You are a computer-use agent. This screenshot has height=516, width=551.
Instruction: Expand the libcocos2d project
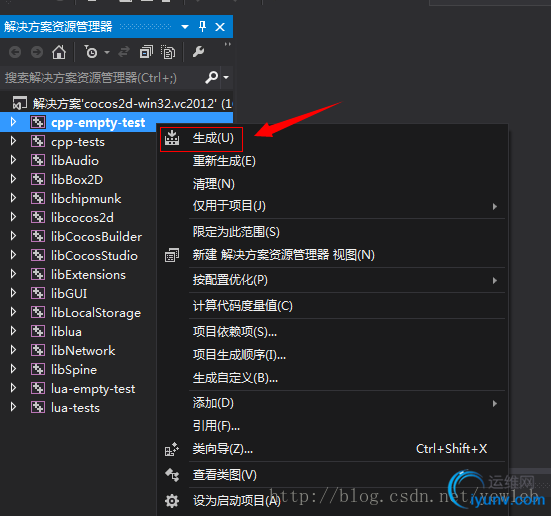[x=13, y=217]
